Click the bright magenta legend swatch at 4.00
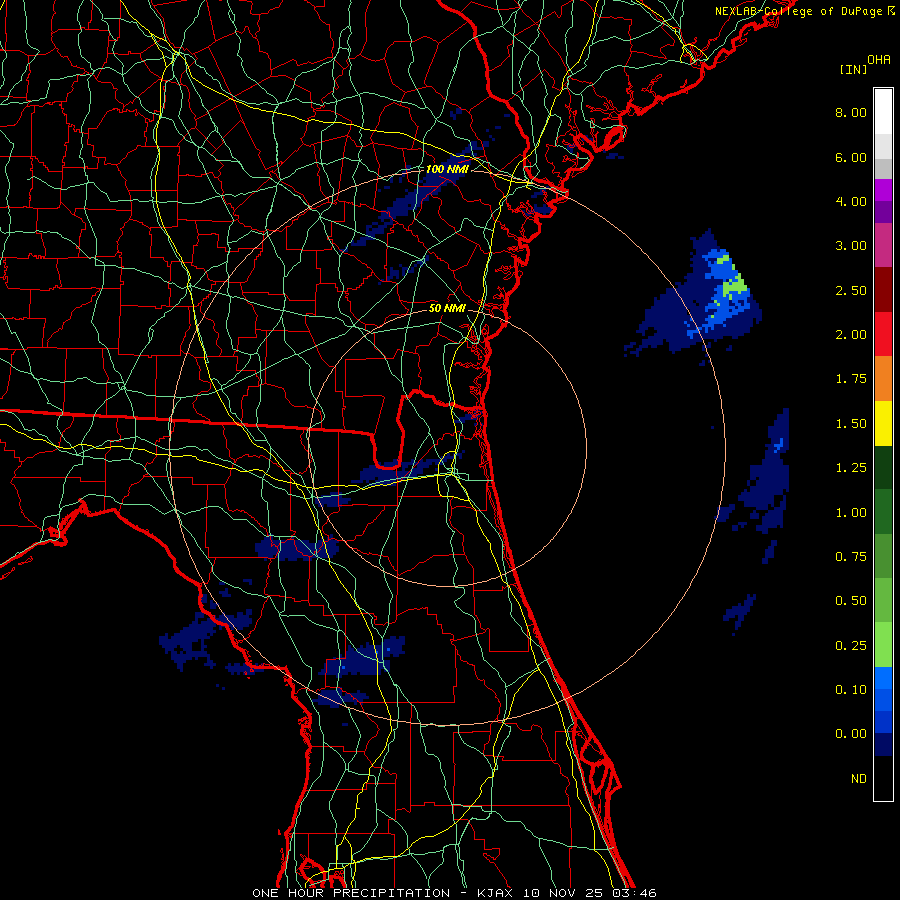The image size is (900, 900). [x=883, y=190]
